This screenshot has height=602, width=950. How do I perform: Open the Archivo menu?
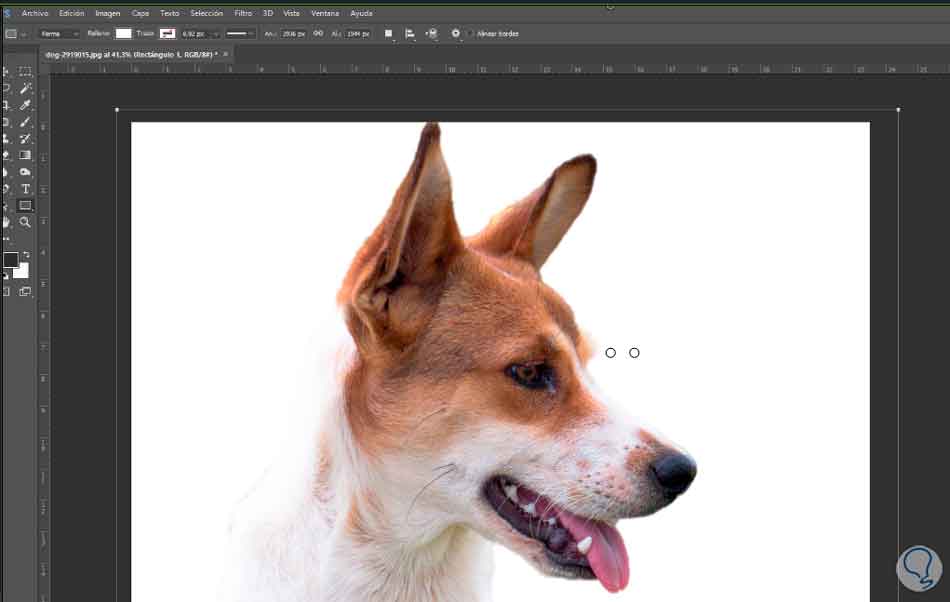(35, 13)
